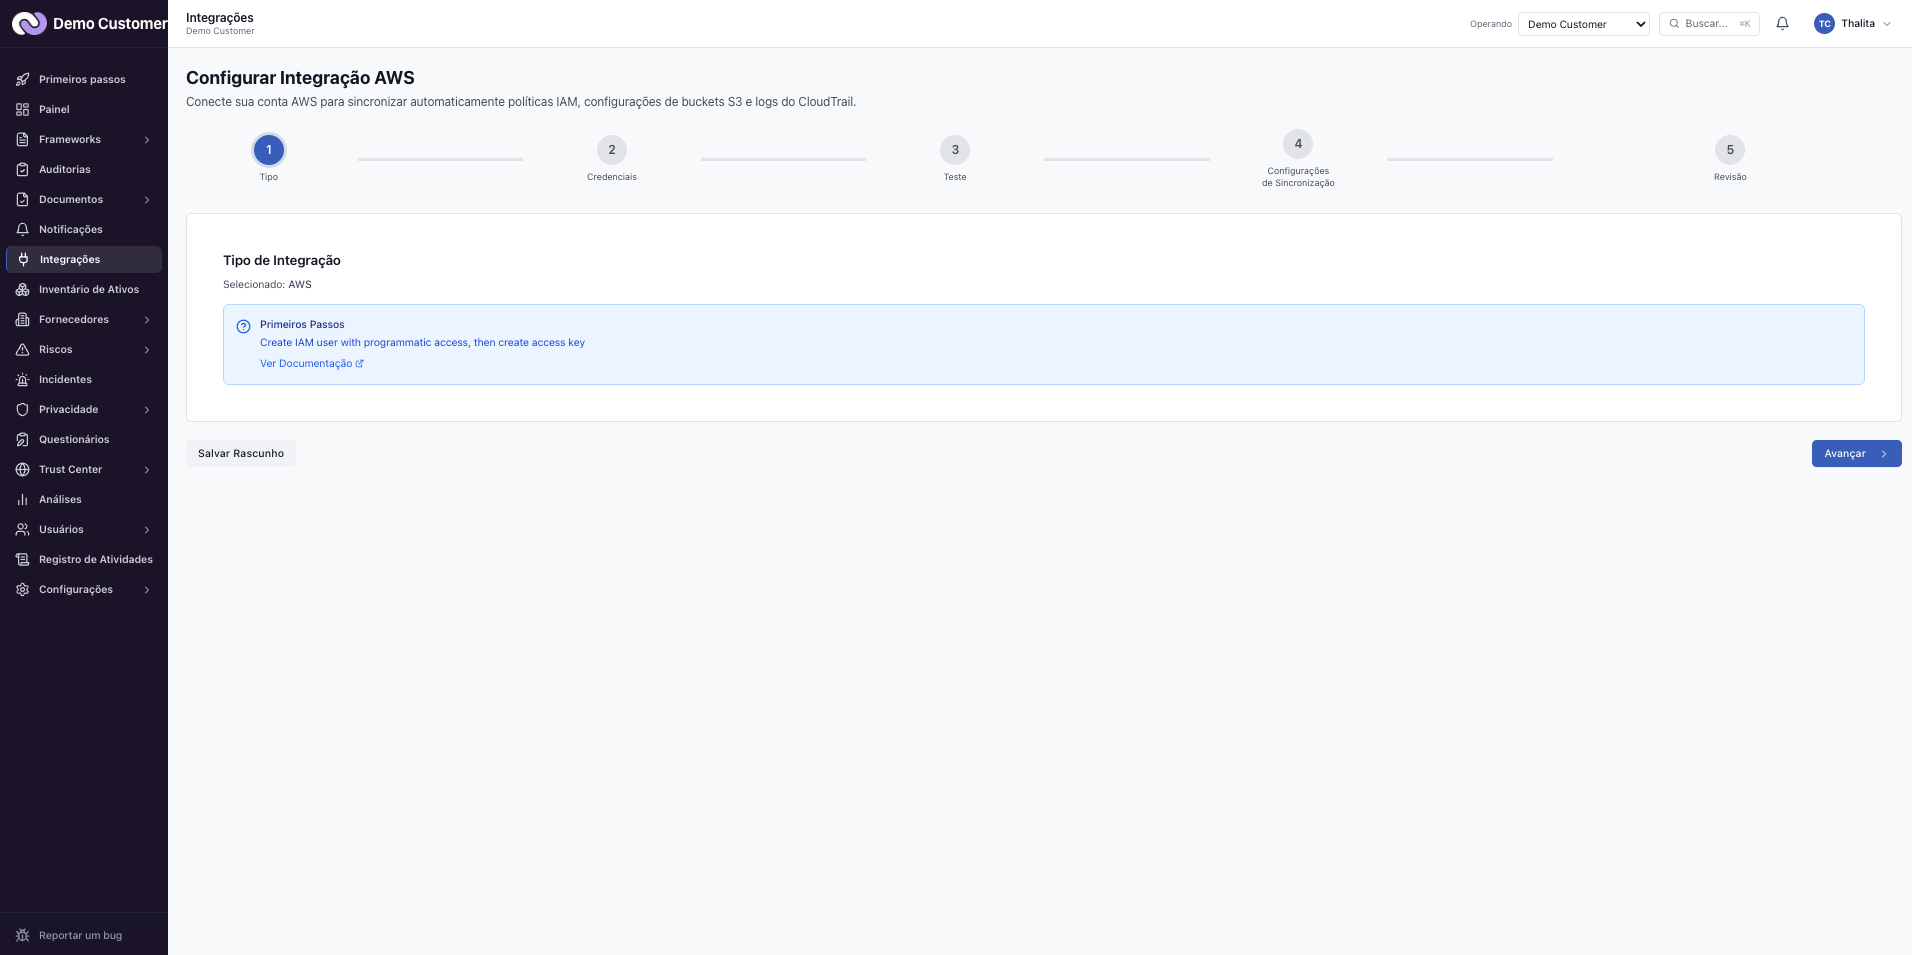
Task: Click the Primeiros passos rocket icon
Action: (x=22, y=79)
